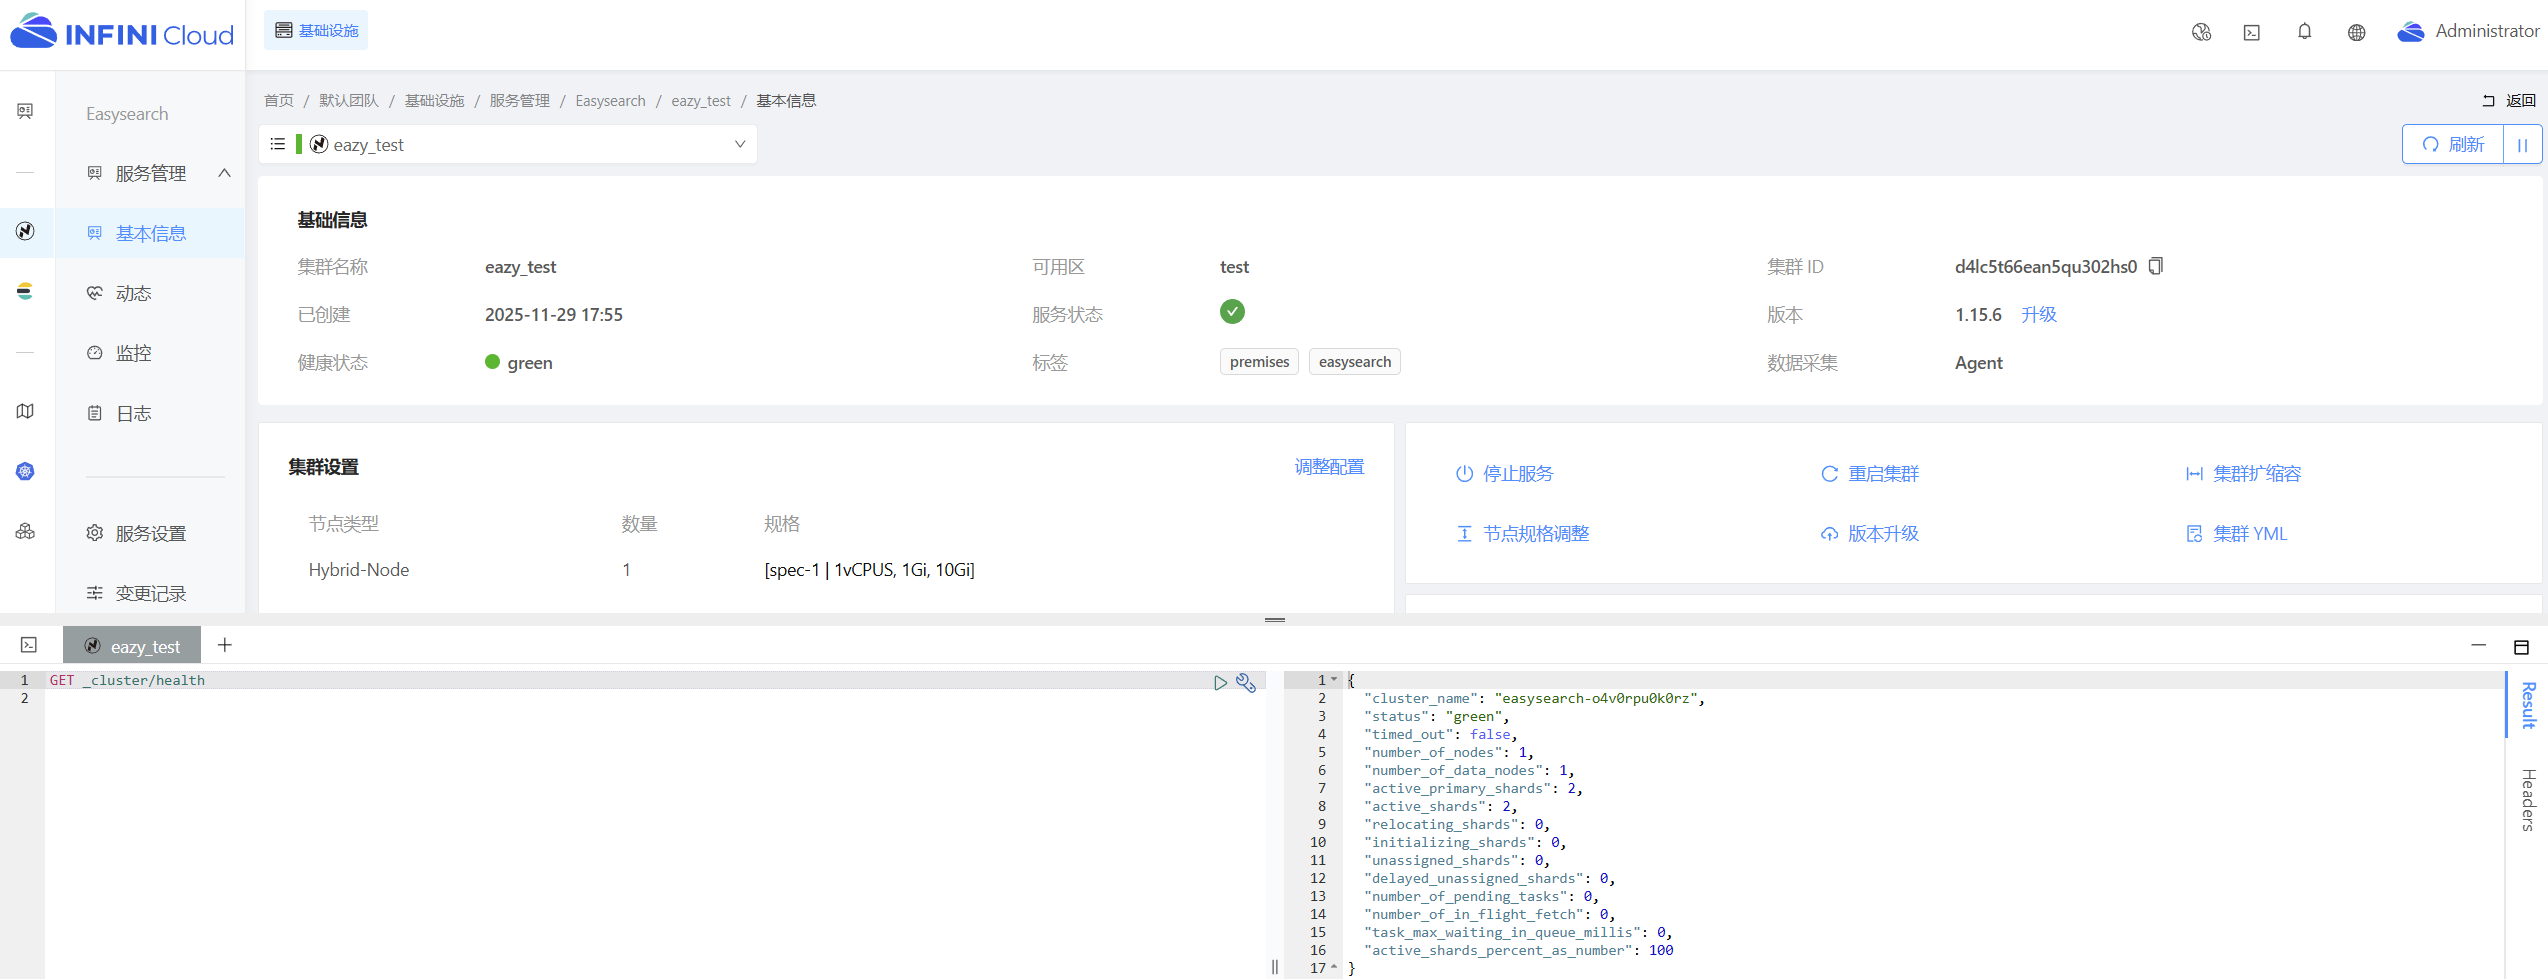Click 重启集群 to restart the cluster

coord(1869,473)
